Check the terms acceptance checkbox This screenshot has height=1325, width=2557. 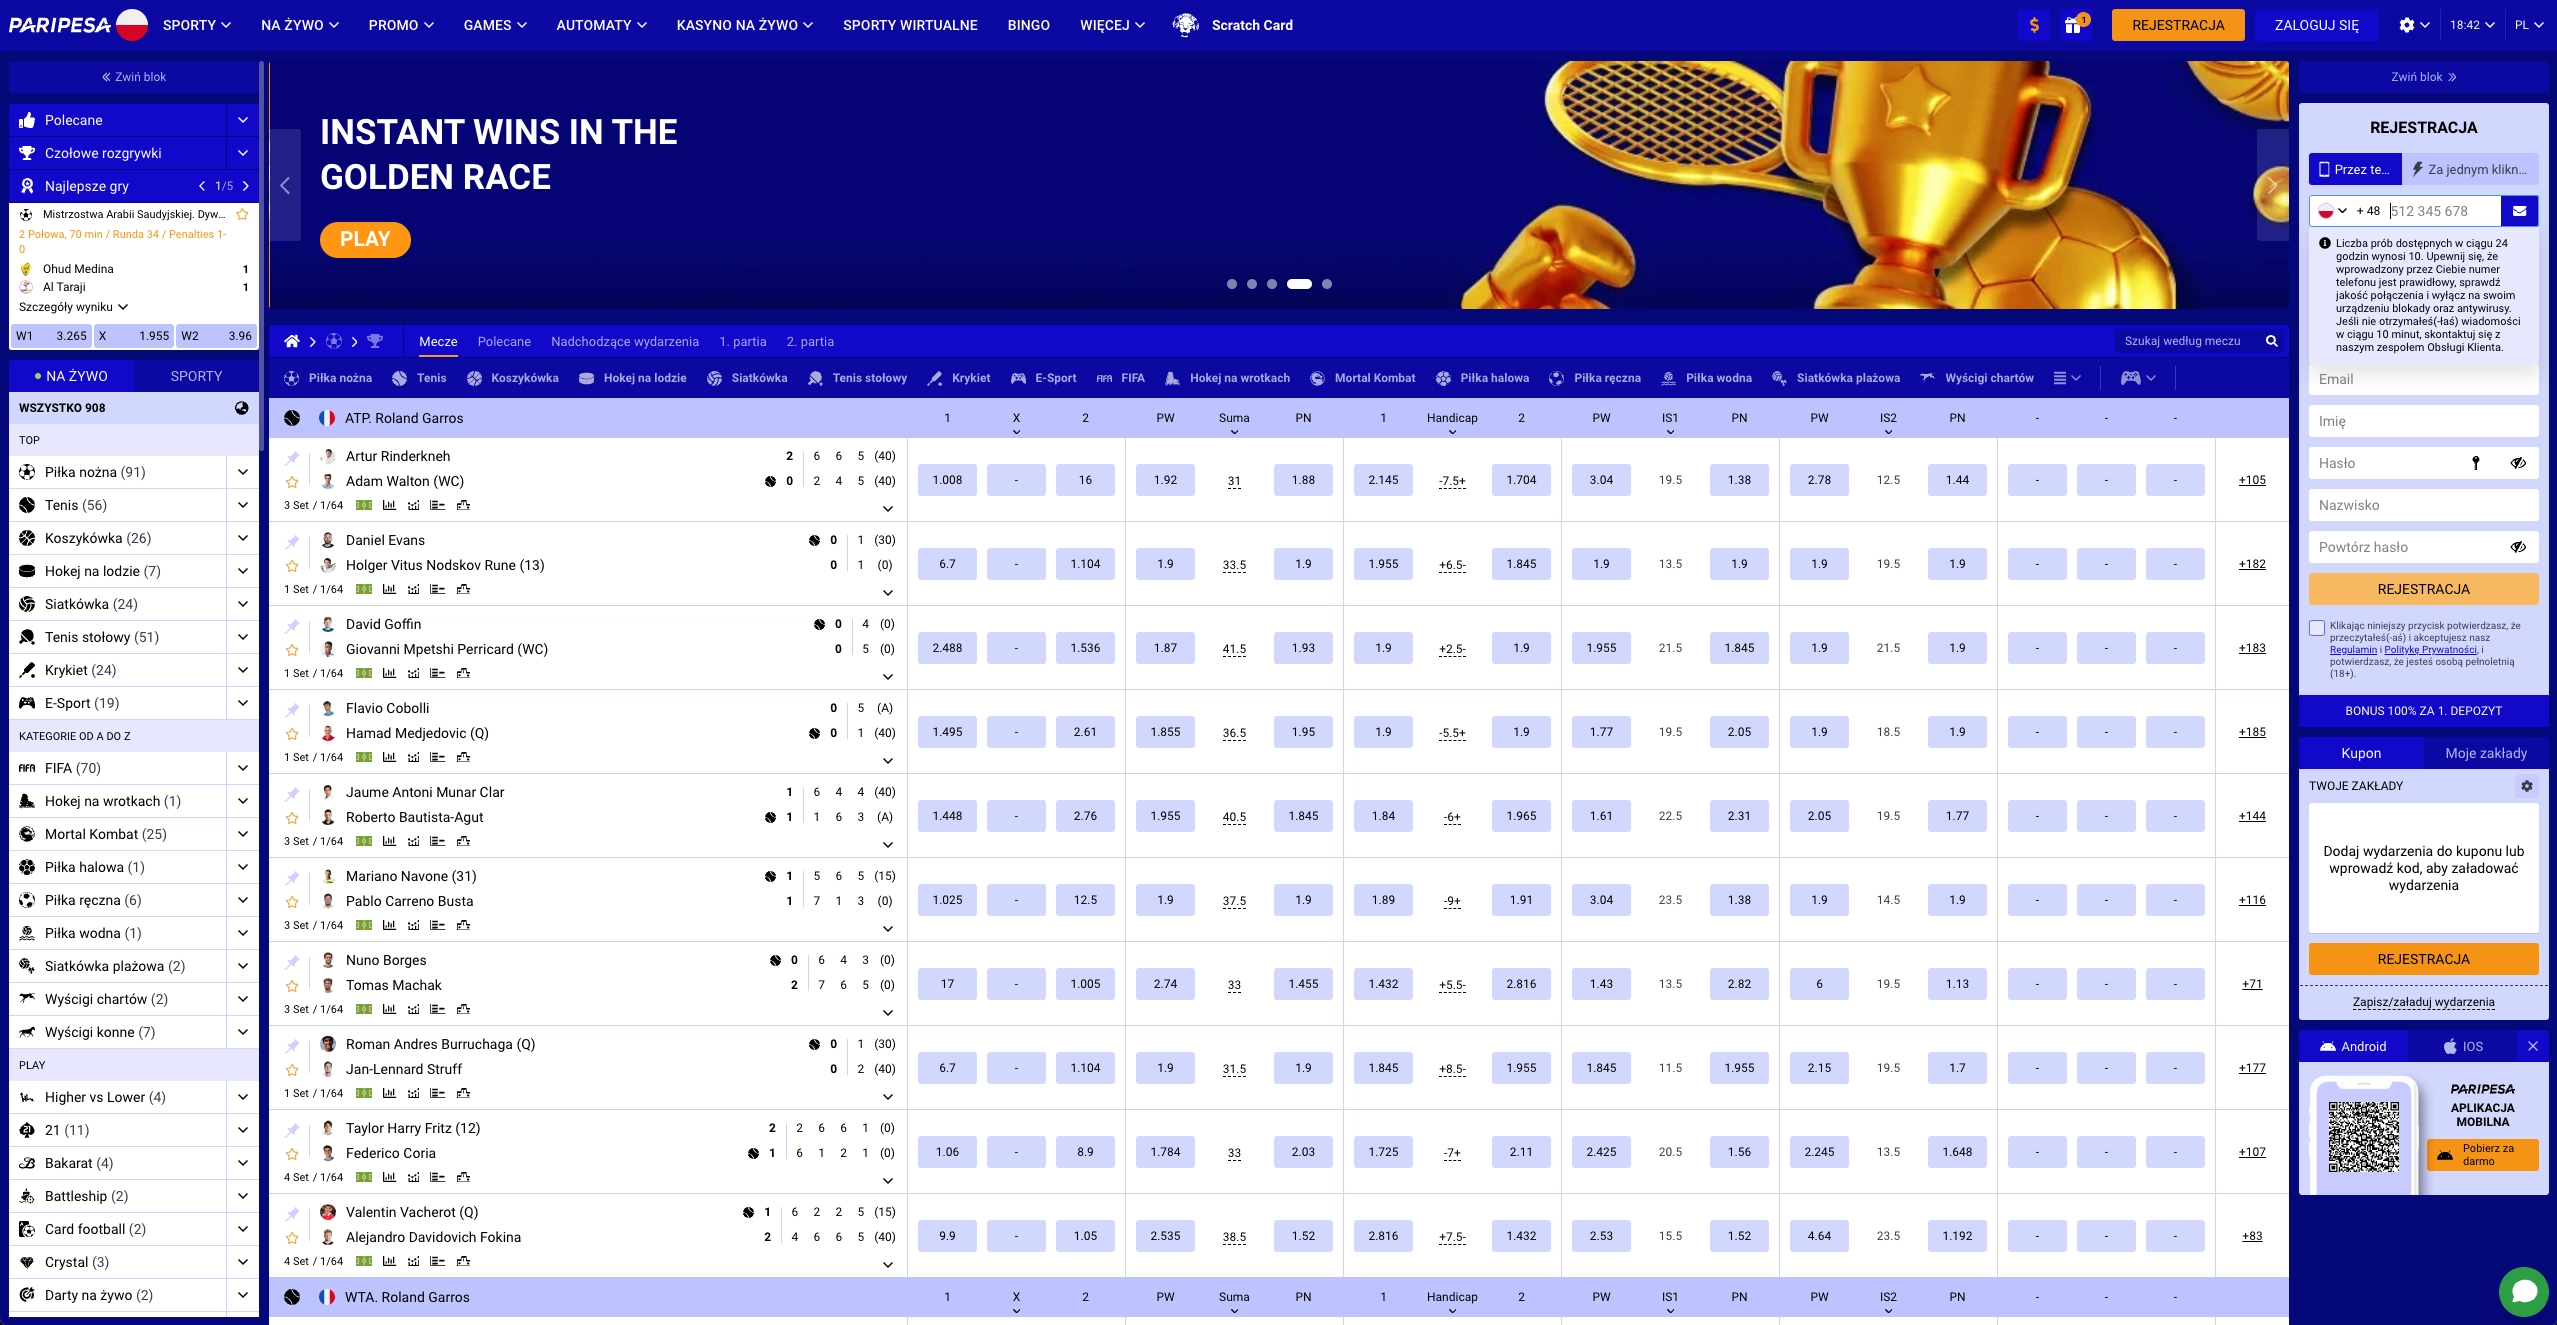point(2317,628)
